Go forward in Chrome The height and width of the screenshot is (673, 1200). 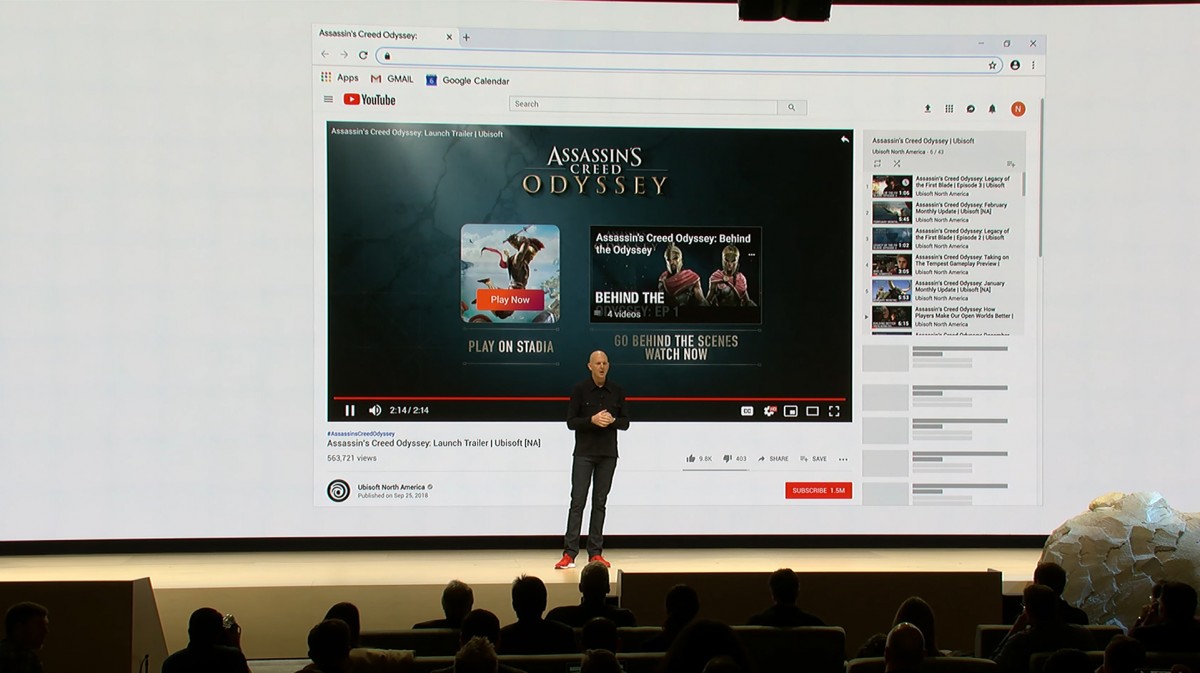coord(343,55)
